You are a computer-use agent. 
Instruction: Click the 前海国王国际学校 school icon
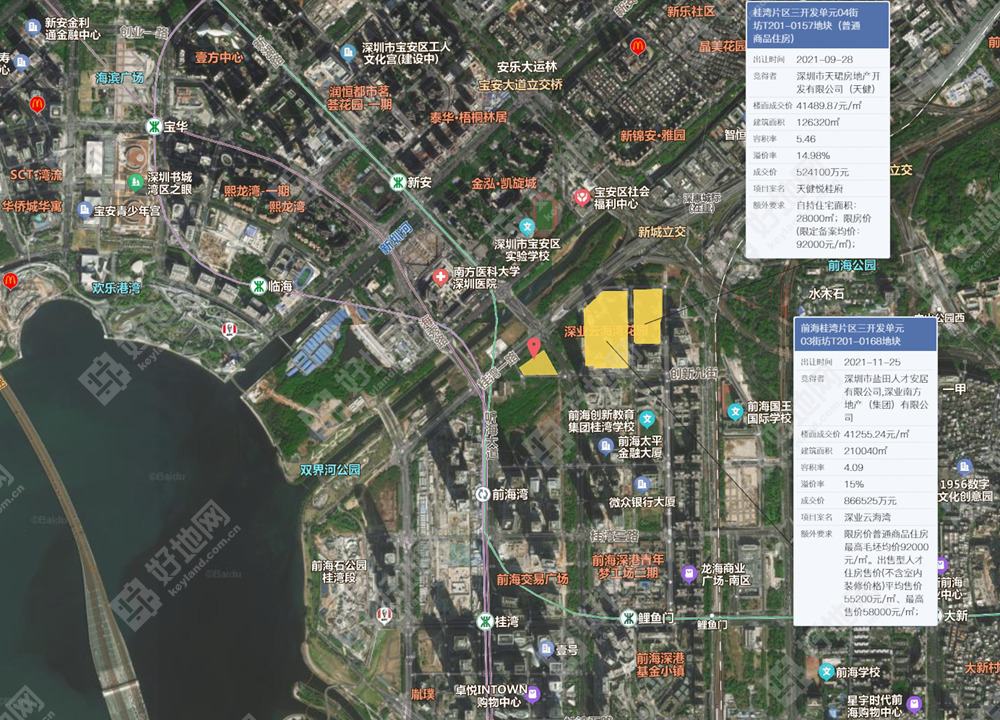(x=735, y=411)
